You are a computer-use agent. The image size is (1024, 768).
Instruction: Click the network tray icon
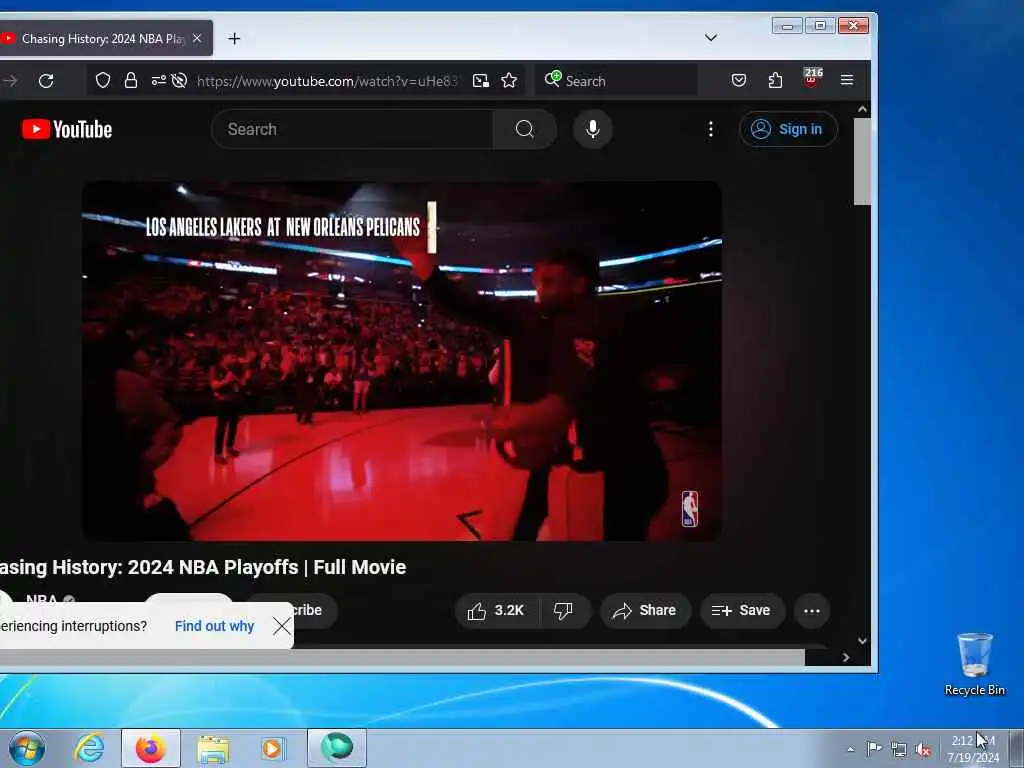pyautogui.click(x=899, y=750)
